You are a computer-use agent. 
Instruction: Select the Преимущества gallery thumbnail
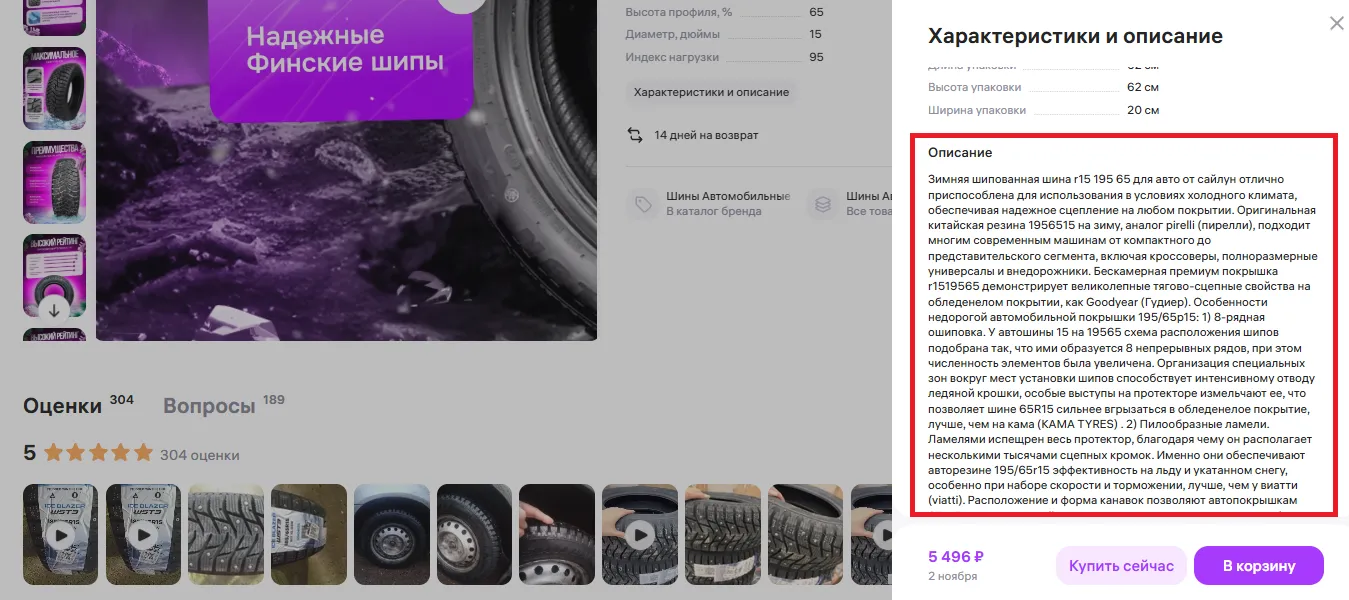54,181
